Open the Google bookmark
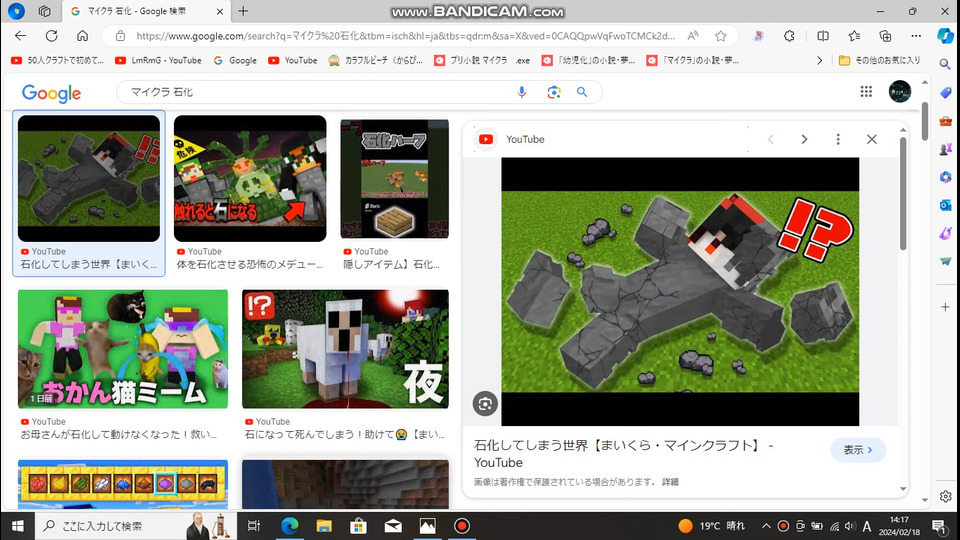 [235, 60]
